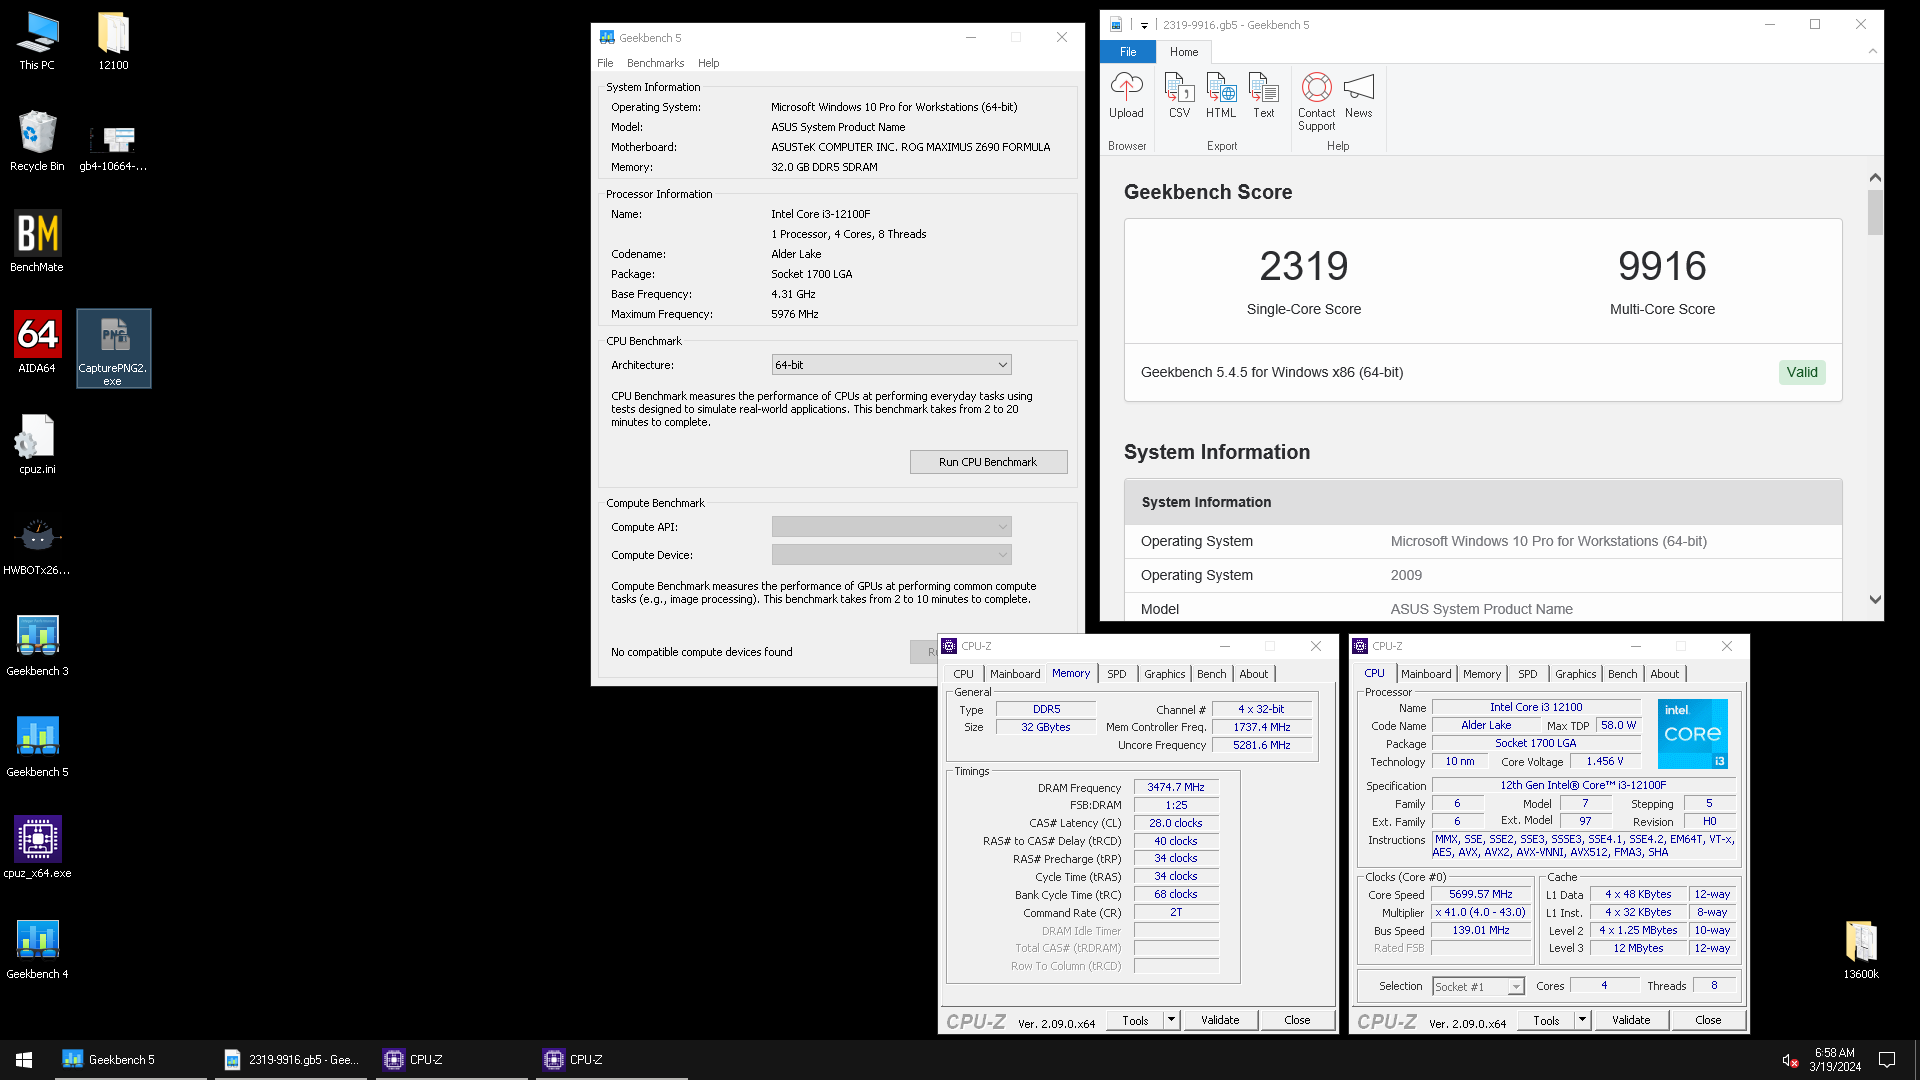Open News in Geekbench ribbon
The width and height of the screenshot is (1920, 1080).
pyautogui.click(x=1358, y=96)
